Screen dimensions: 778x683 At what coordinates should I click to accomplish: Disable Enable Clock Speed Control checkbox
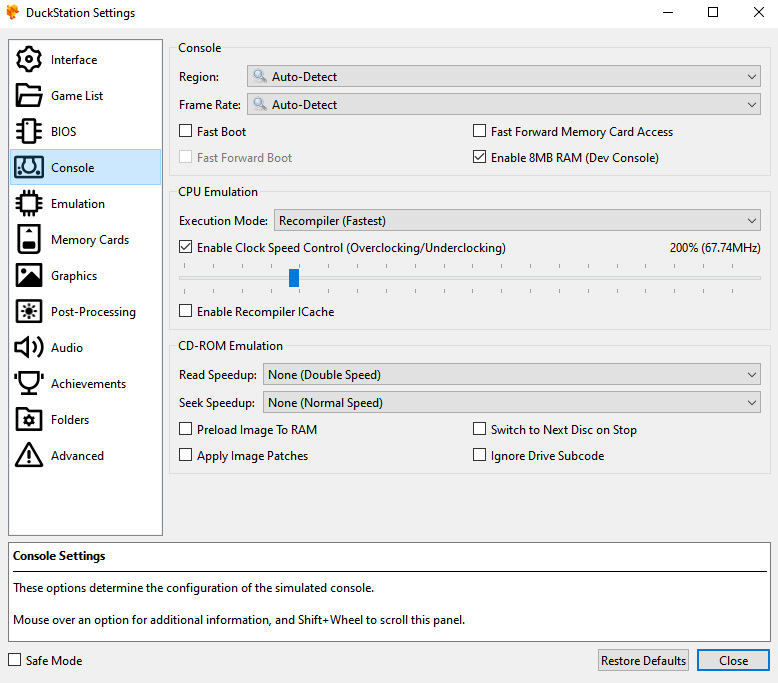pos(186,247)
